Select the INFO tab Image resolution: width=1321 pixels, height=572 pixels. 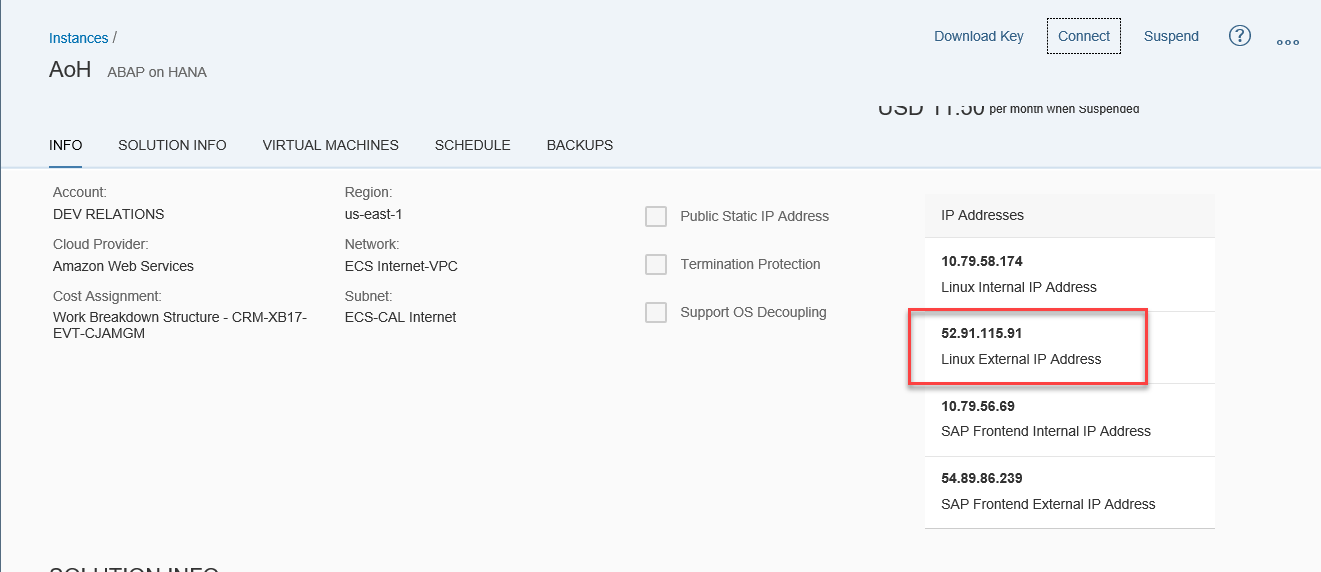click(66, 145)
